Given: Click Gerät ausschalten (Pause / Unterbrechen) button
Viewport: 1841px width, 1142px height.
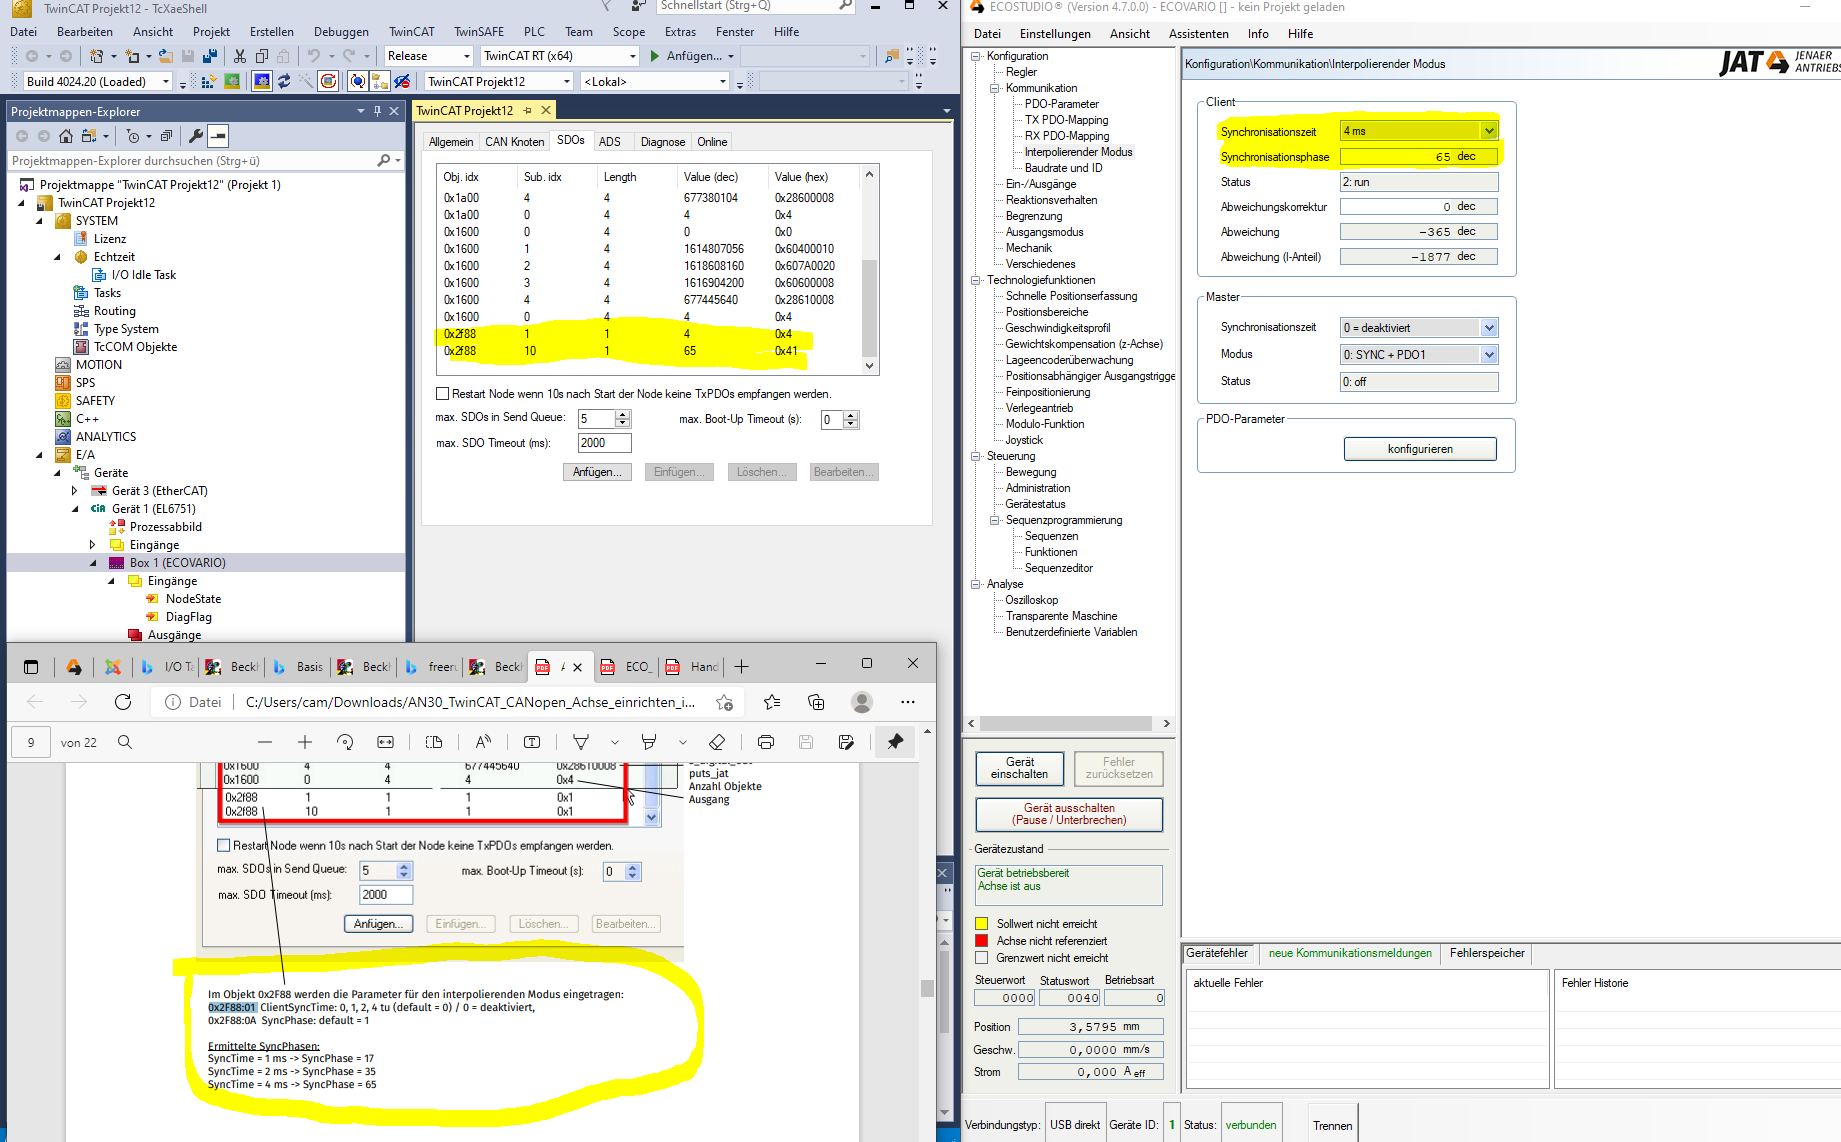Looking at the screenshot, I should point(1069,814).
